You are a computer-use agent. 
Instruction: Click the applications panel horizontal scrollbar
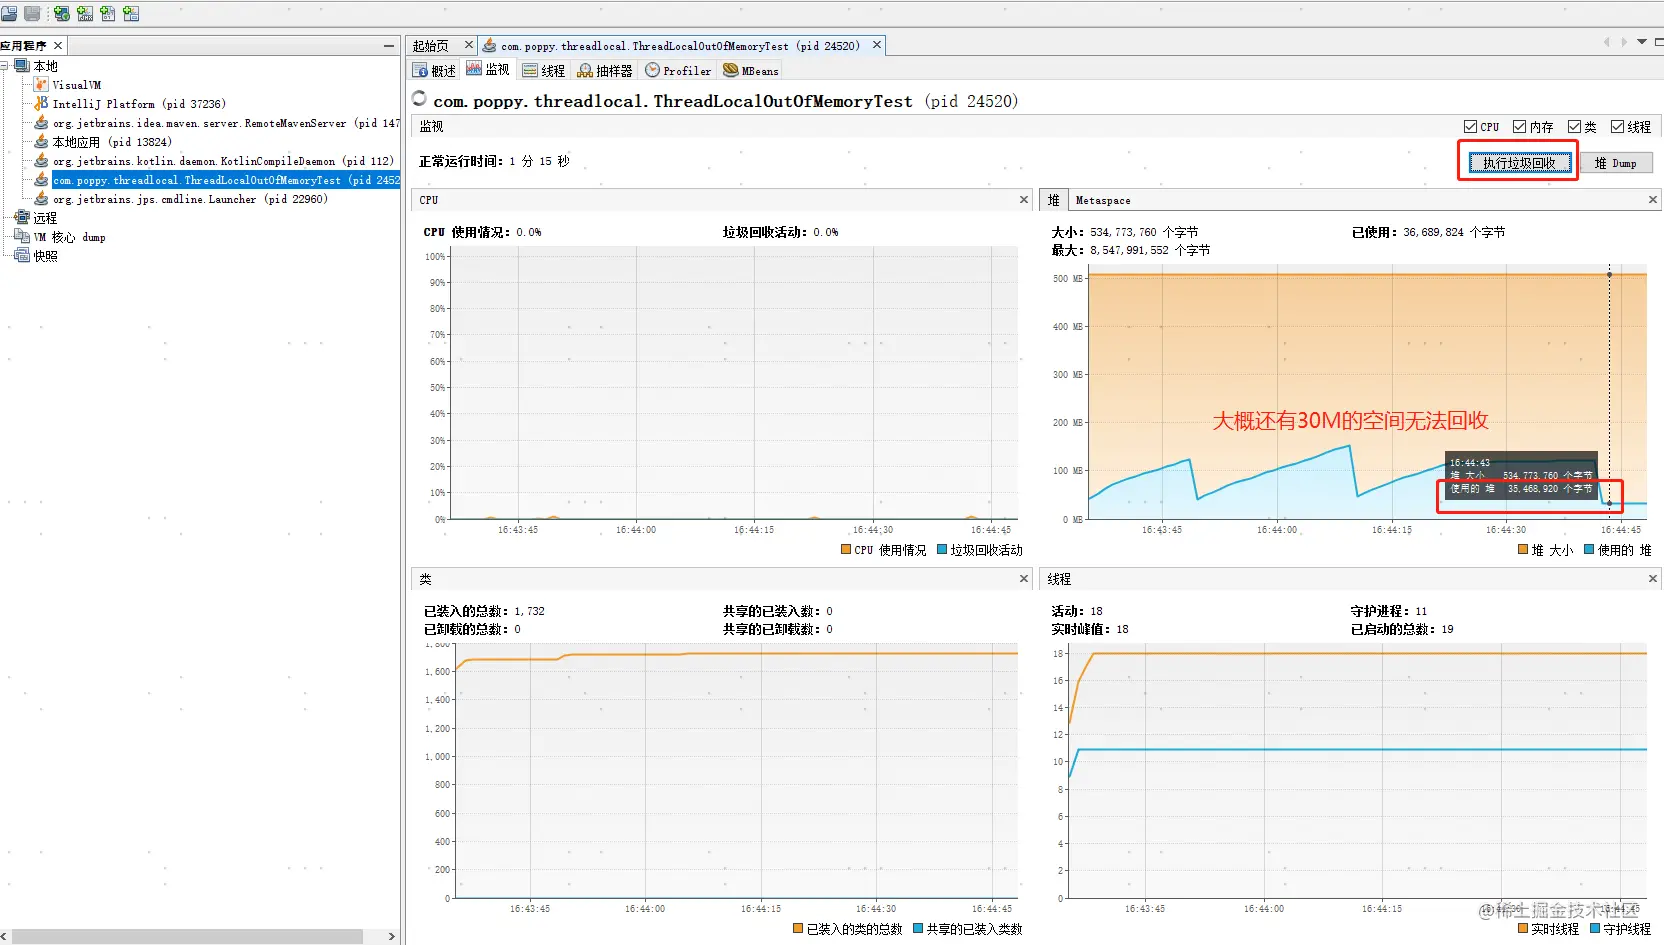[x=187, y=936]
